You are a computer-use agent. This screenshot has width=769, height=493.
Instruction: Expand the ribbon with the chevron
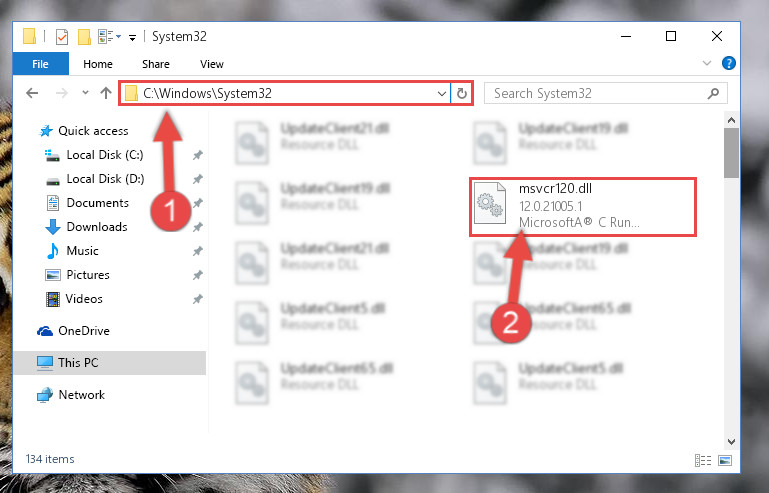pyautogui.click(x=707, y=63)
